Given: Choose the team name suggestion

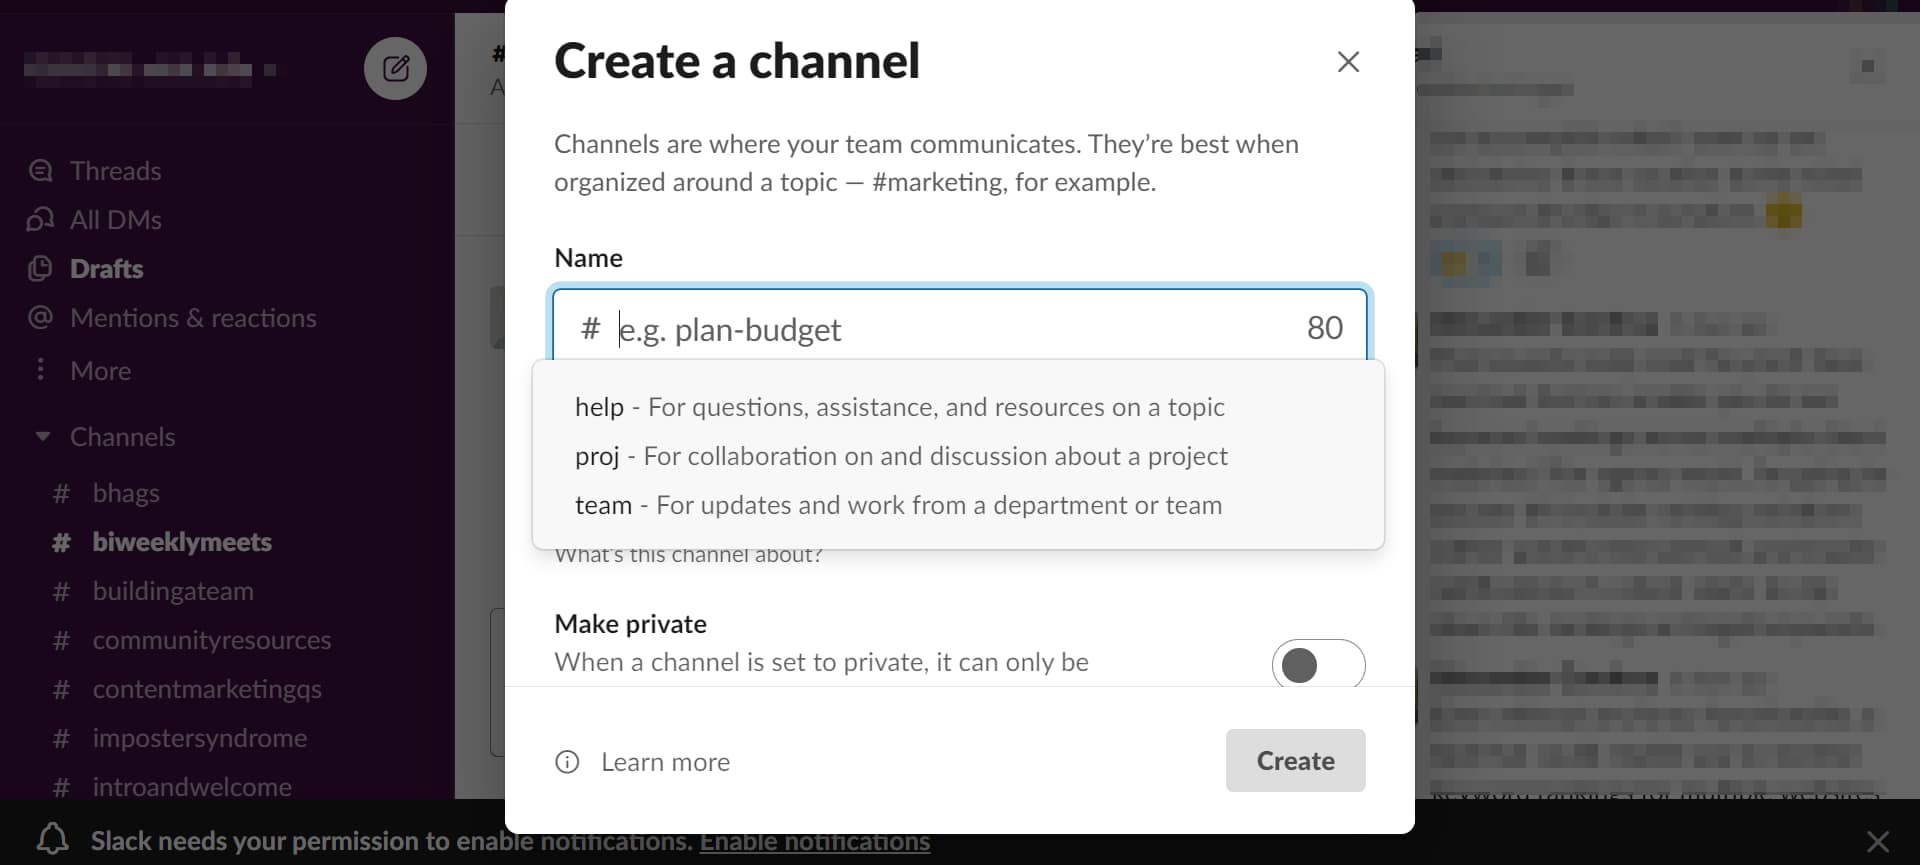Looking at the screenshot, I should click(x=897, y=505).
